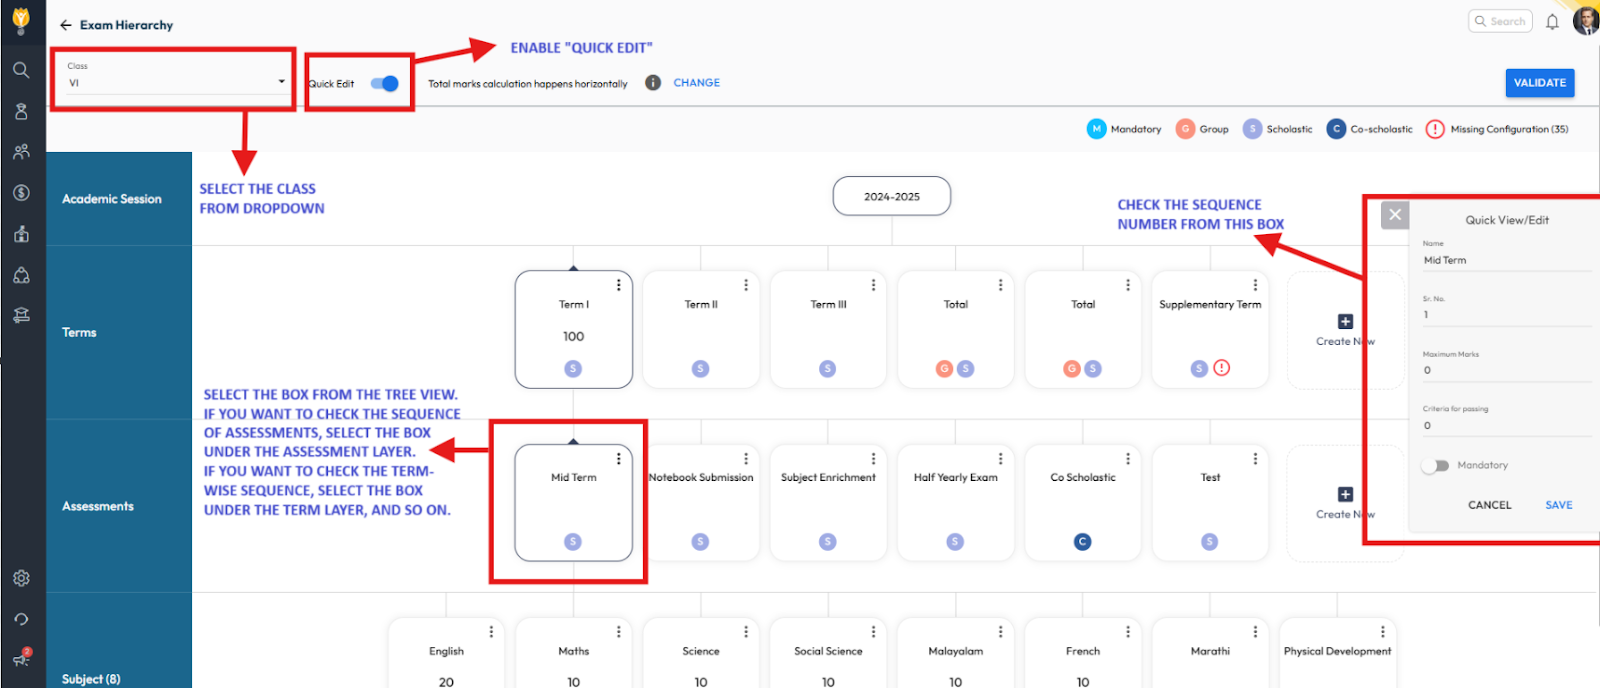Enable the Mandatory toggle switch
Image resolution: width=1600 pixels, height=688 pixels.
coord(1435,466)
